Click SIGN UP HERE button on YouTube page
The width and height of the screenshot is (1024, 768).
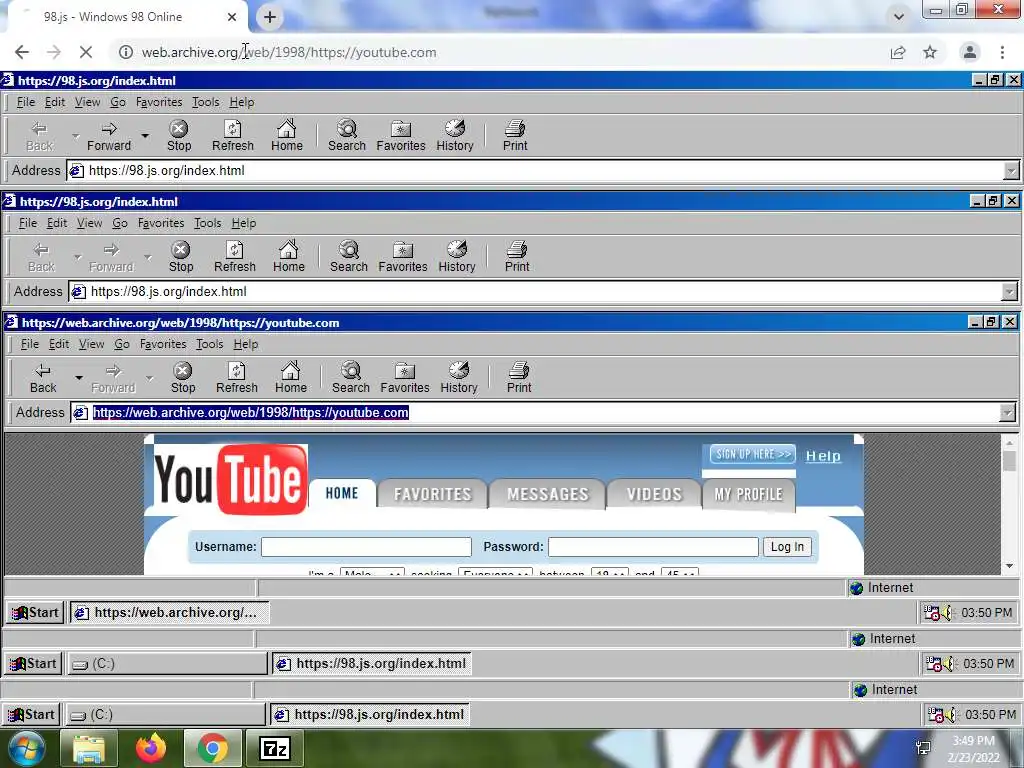(x=752, y=455)
